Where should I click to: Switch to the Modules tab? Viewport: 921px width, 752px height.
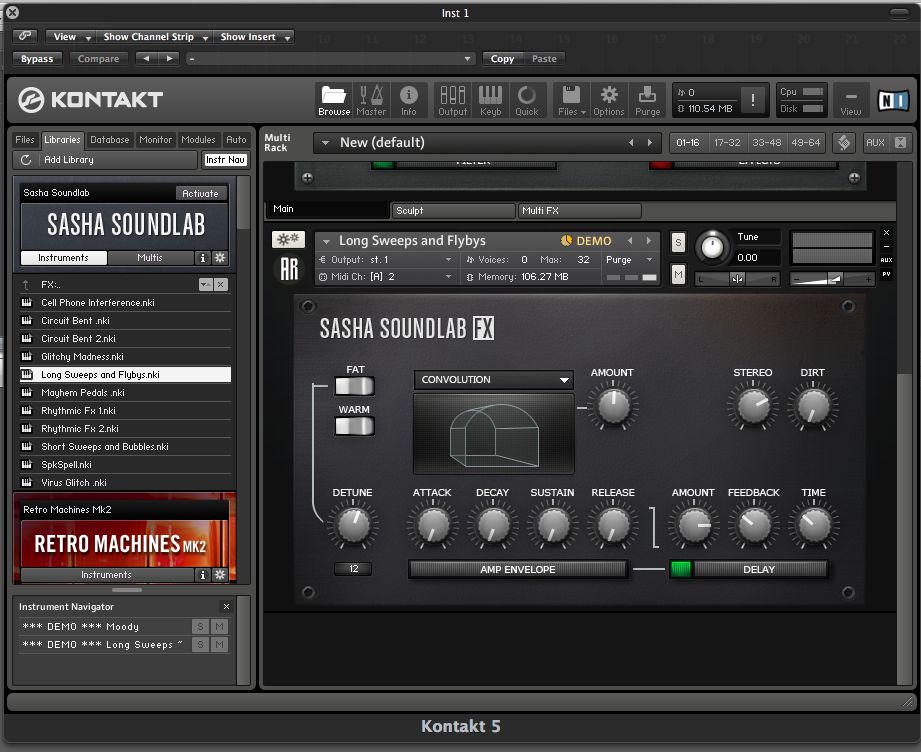[199, 140]
